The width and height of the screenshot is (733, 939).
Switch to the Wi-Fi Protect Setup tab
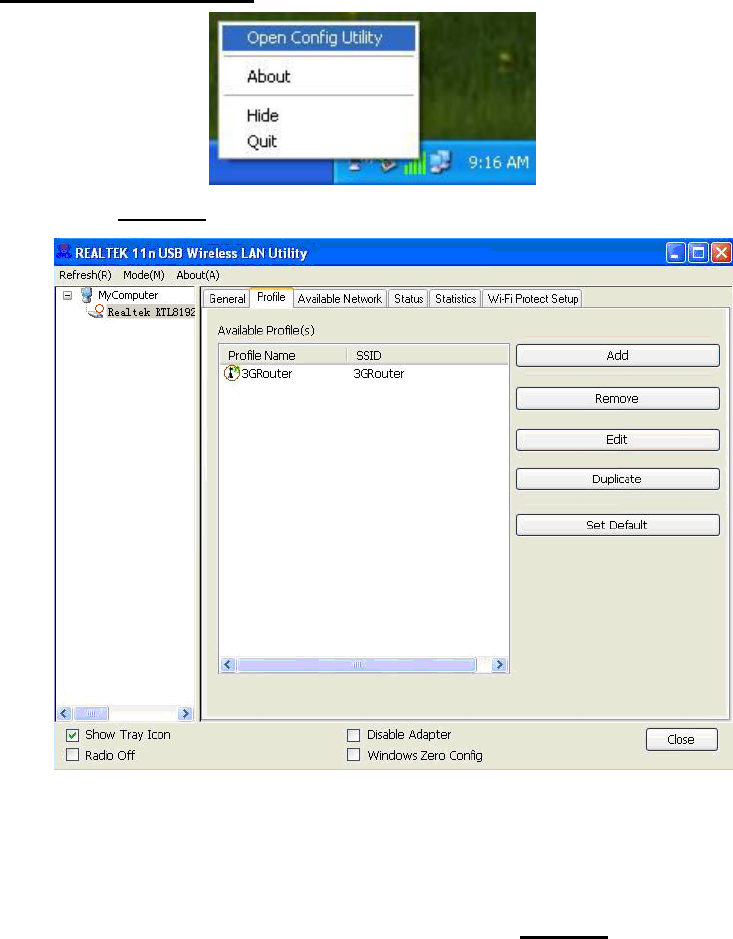pyautogui.click(x=532, y=299)
